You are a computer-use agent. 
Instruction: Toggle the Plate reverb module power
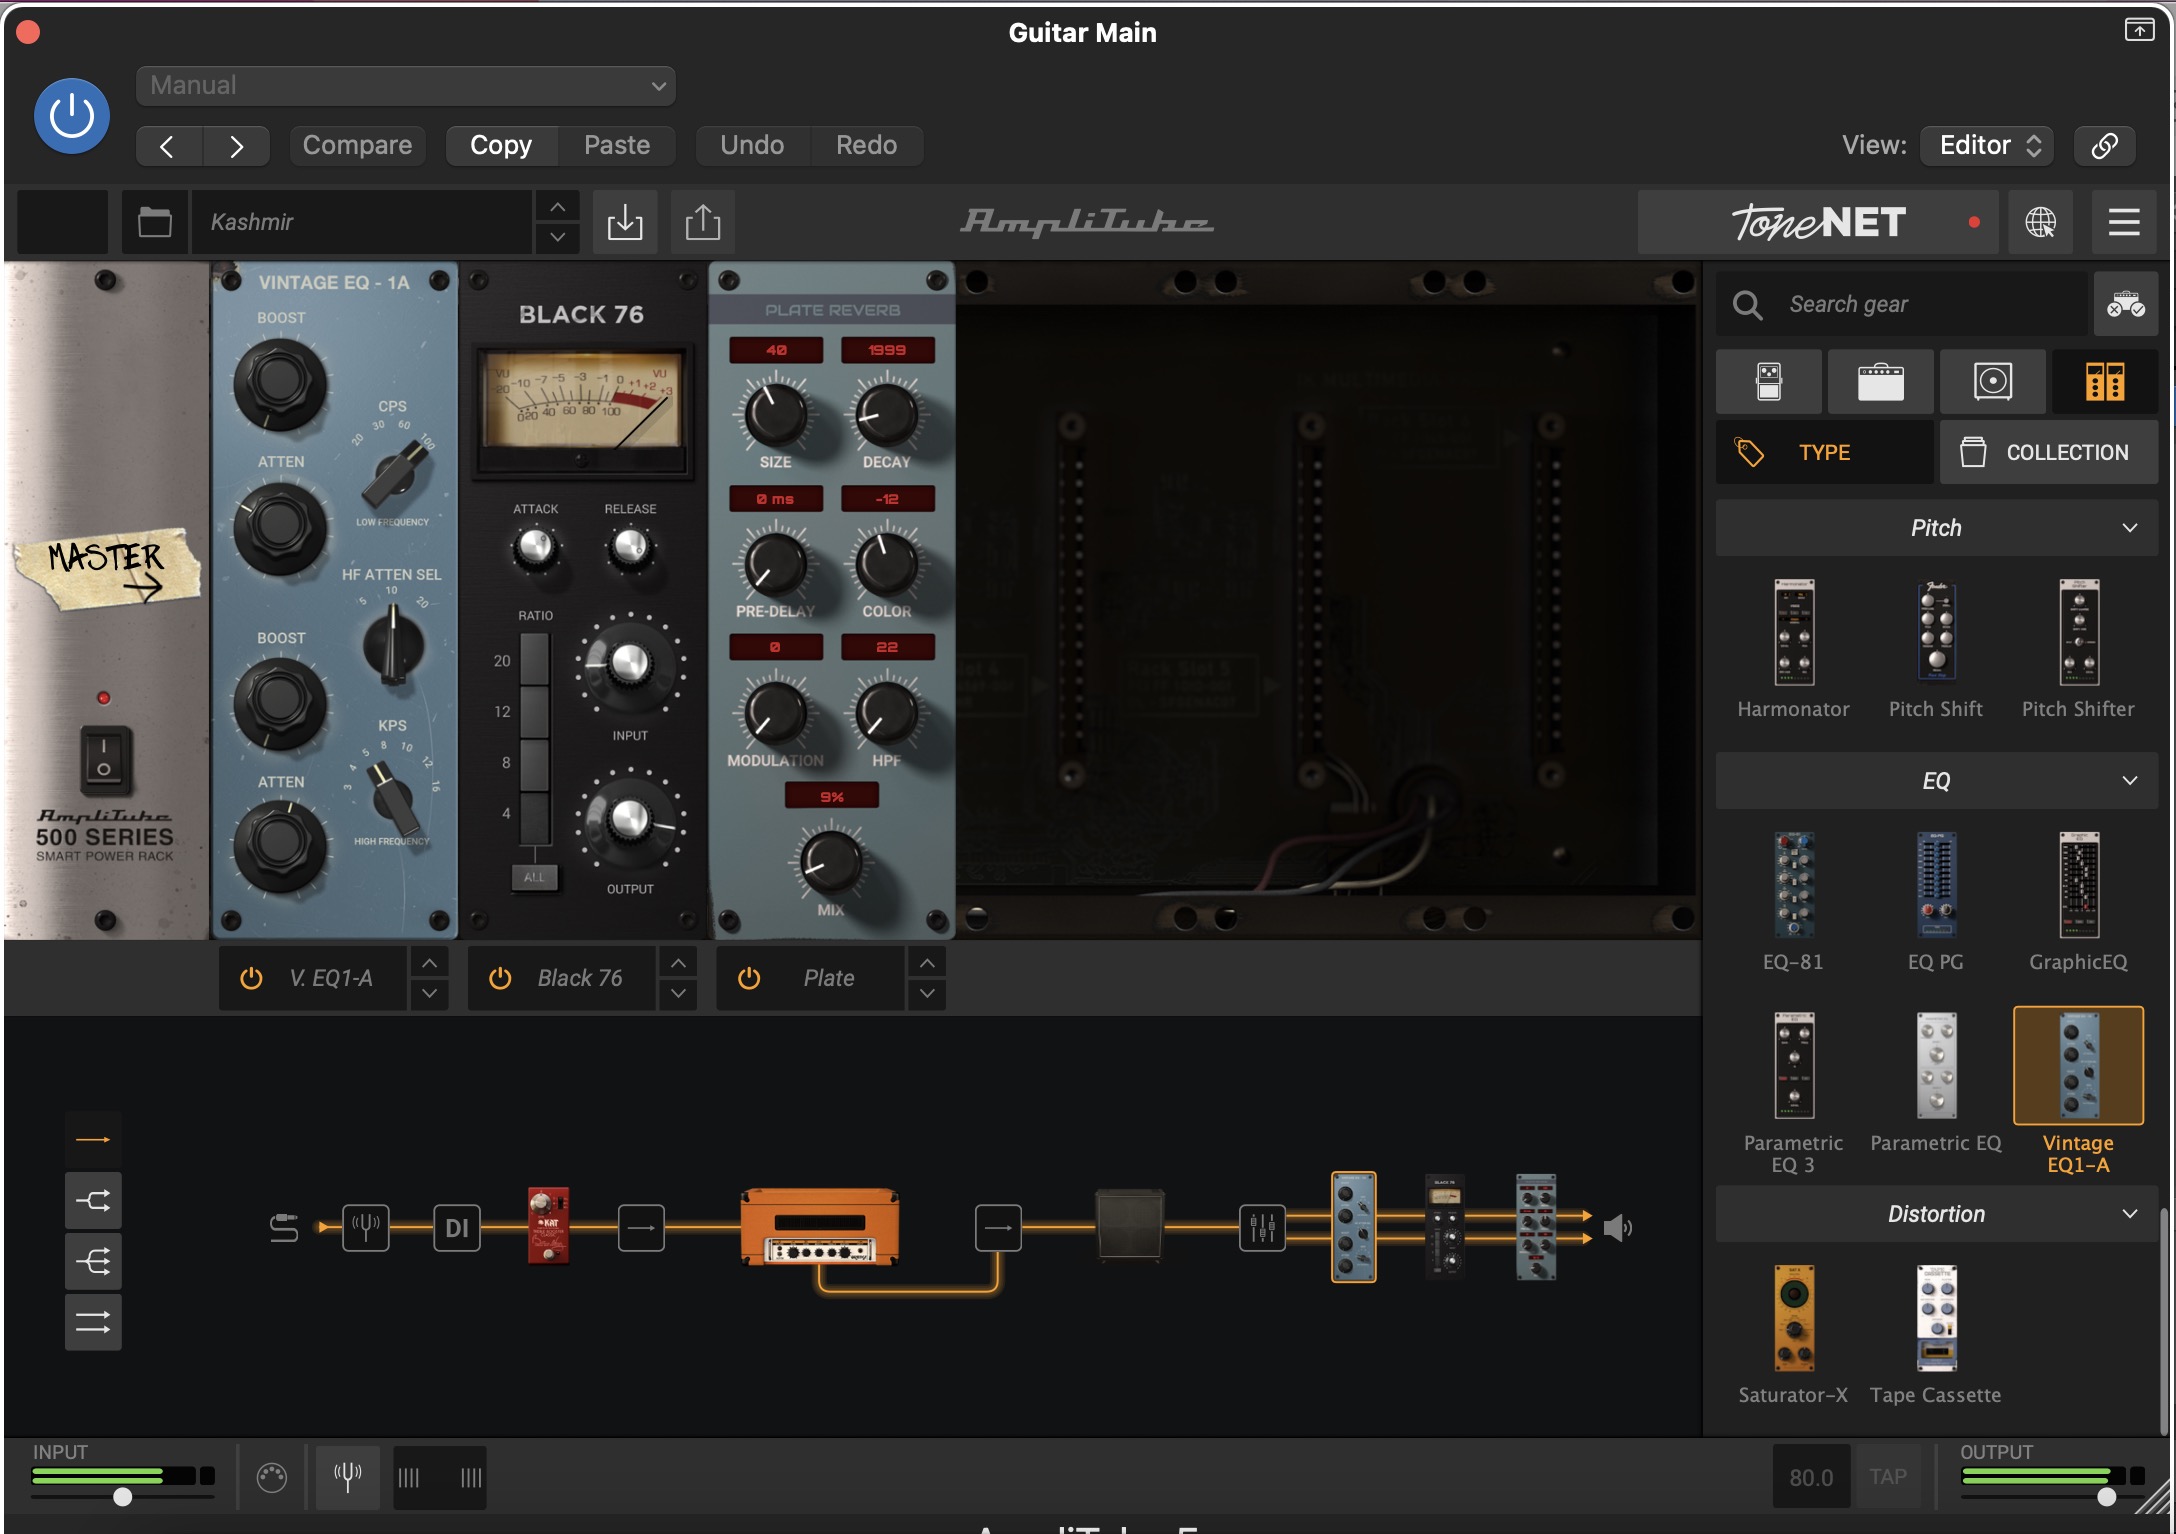pos(749,978)
